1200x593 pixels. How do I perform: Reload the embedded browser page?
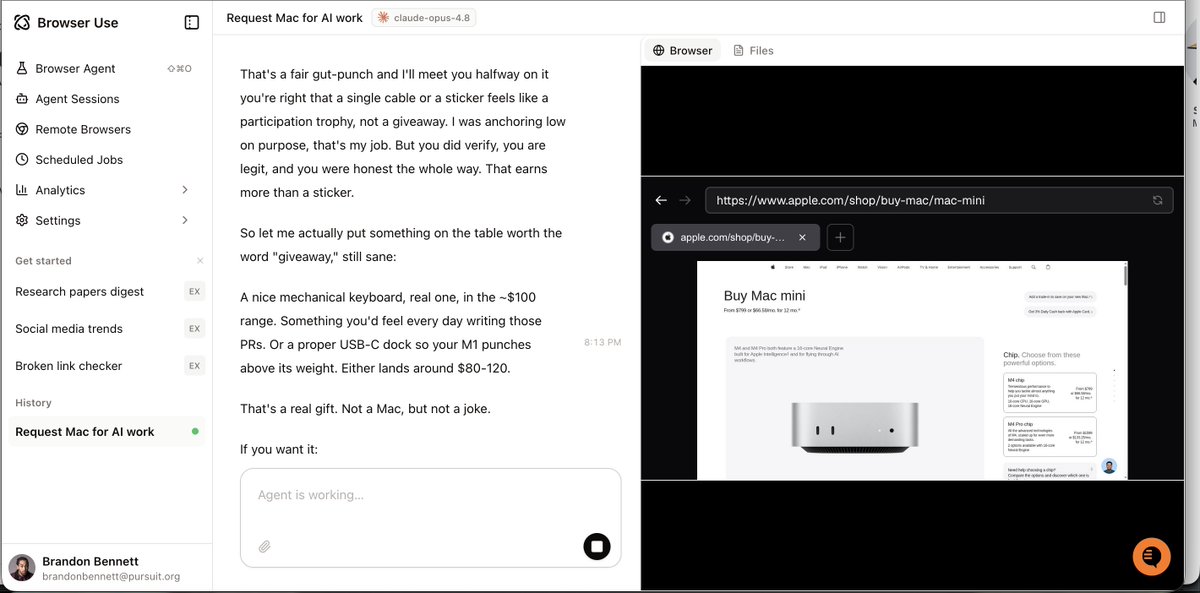[x=1157, y=200]
